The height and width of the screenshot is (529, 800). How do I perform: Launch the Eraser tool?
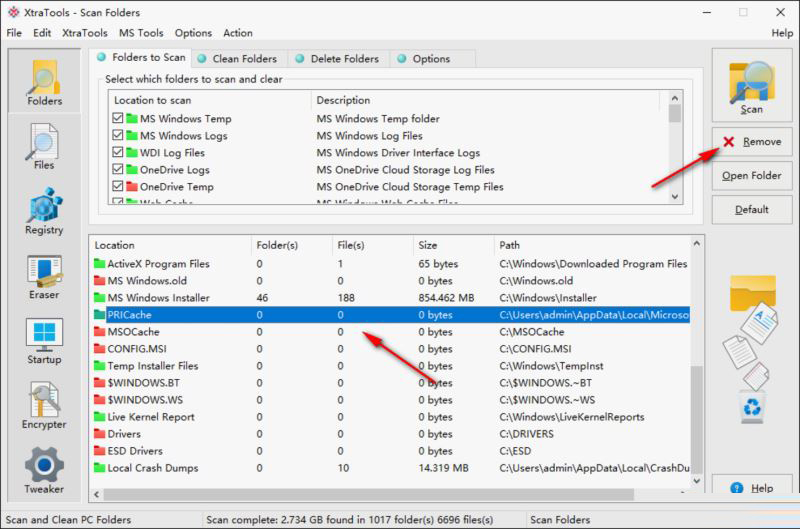[44, 277]
